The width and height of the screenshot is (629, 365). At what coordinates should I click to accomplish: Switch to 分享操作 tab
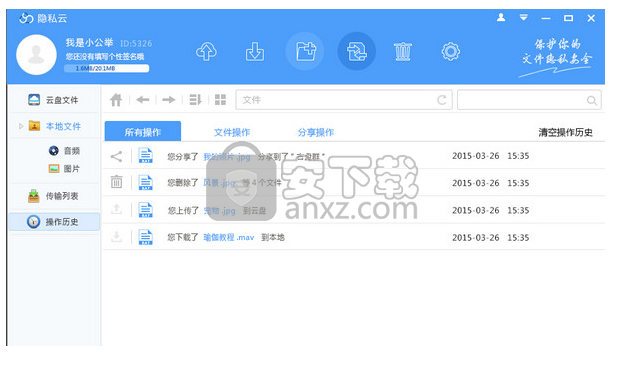tap(316, 132)
